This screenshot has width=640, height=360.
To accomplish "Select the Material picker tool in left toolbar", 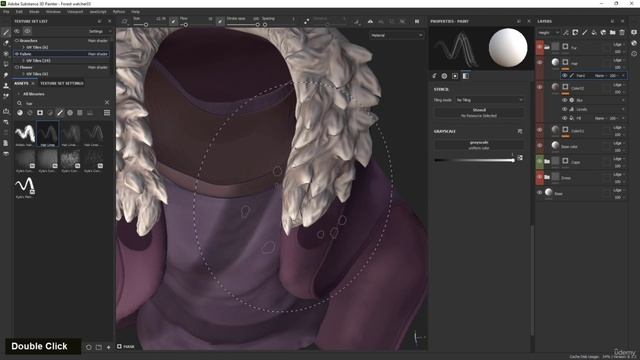I will tap(6, 96).
